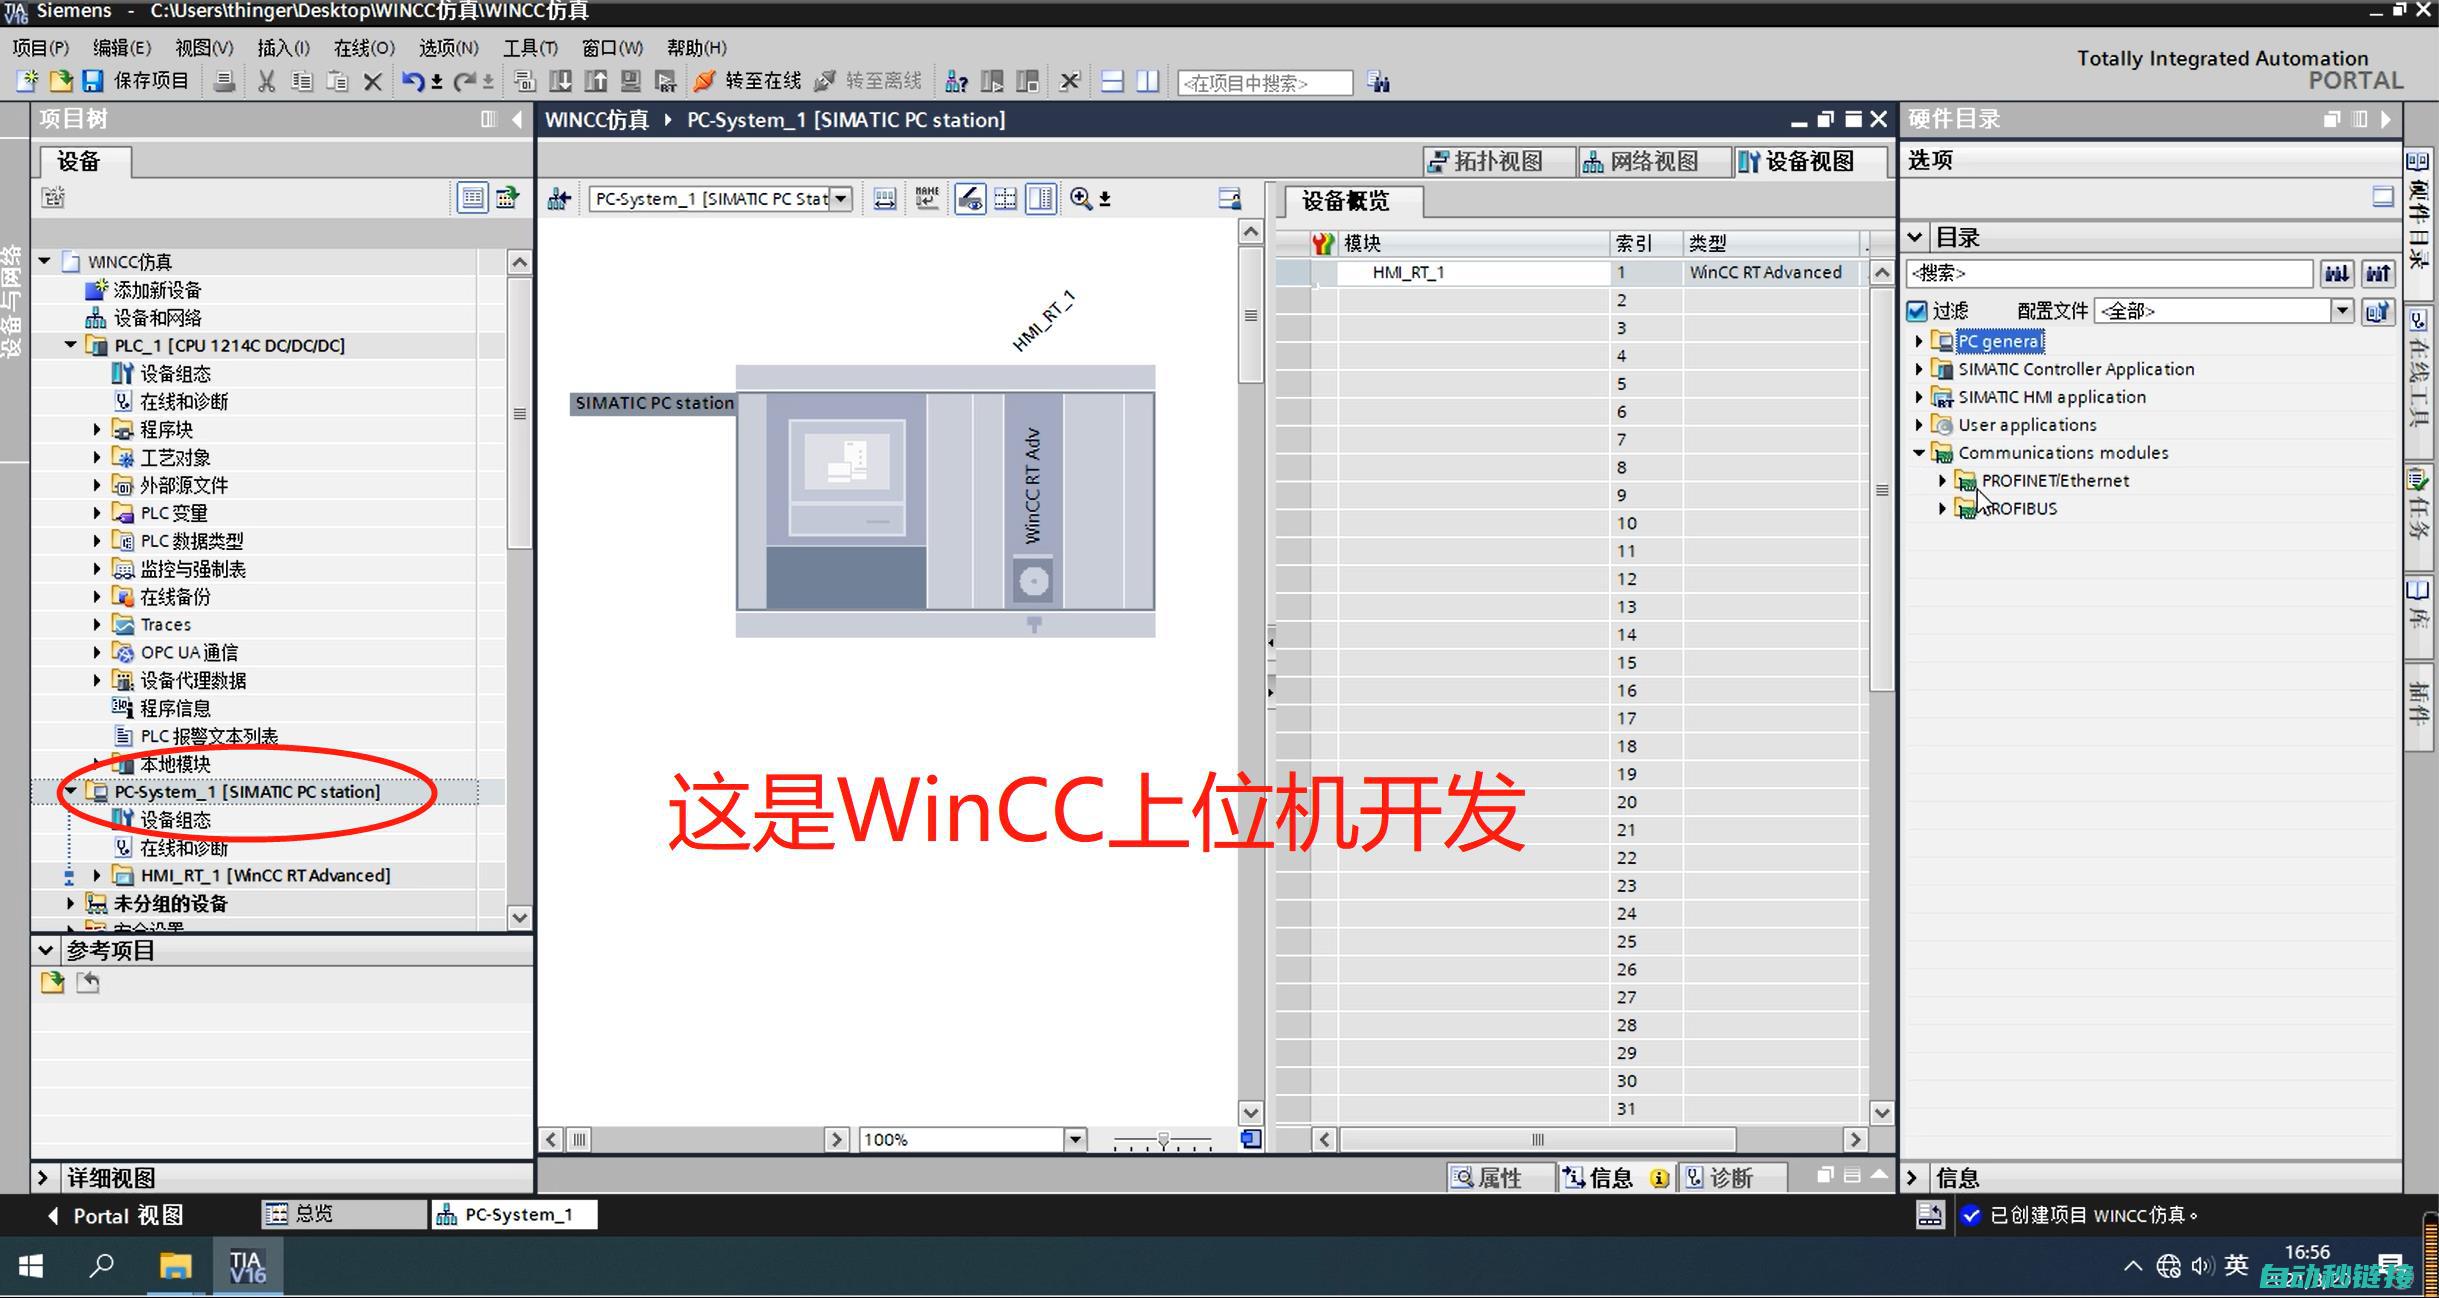
Task: Click the Compile toolbar icon
Action: 524,82
